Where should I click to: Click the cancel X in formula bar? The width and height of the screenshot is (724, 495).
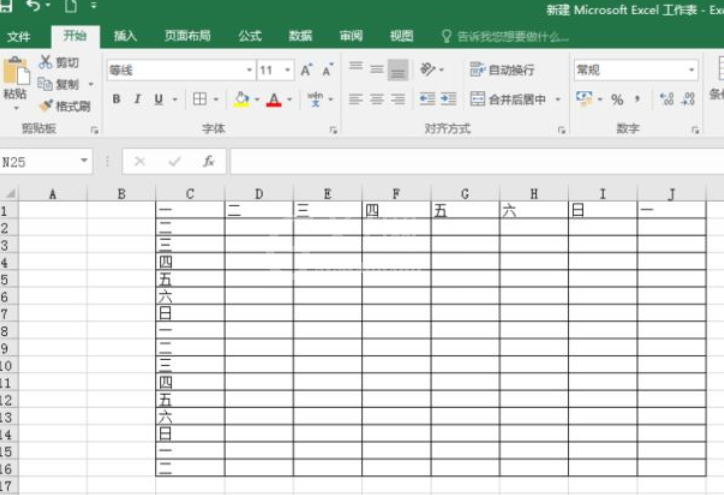coord(139,161)
